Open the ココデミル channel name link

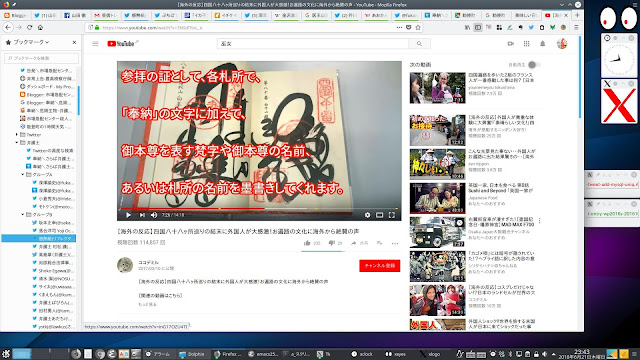pos(149,262)
